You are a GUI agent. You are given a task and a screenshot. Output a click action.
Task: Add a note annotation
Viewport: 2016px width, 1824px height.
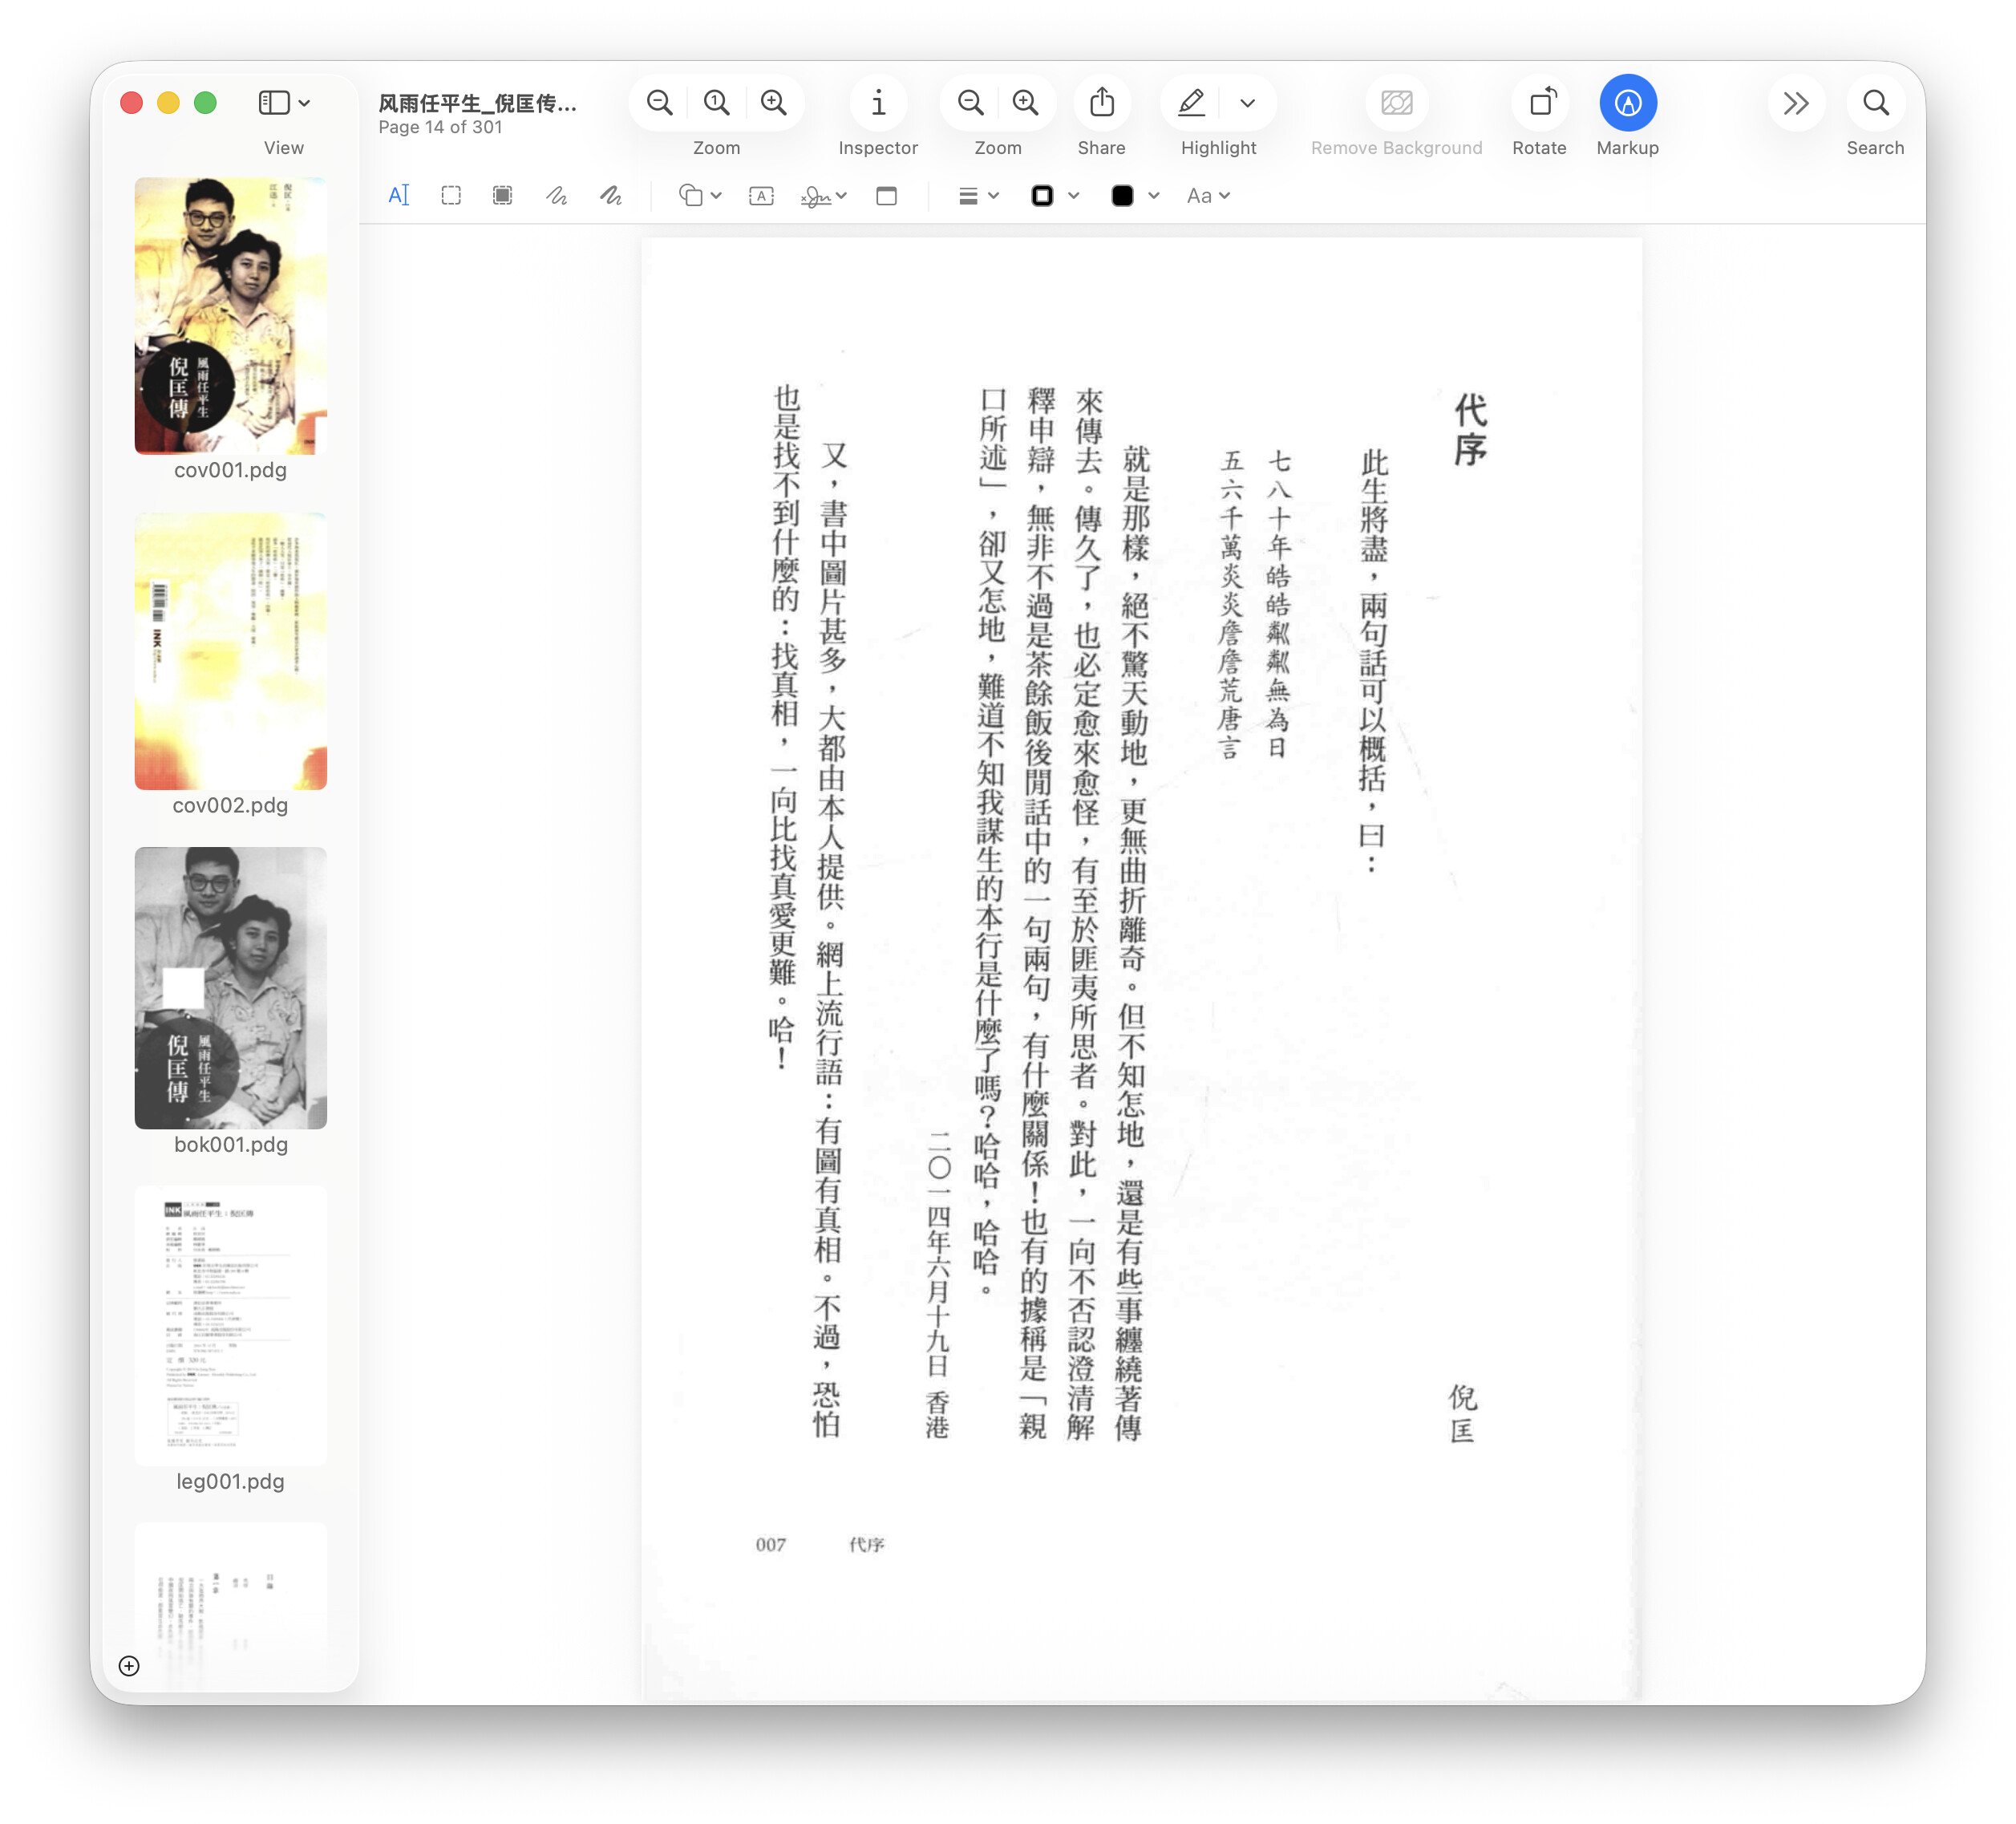pyautogui.click(x=886, y=196)
